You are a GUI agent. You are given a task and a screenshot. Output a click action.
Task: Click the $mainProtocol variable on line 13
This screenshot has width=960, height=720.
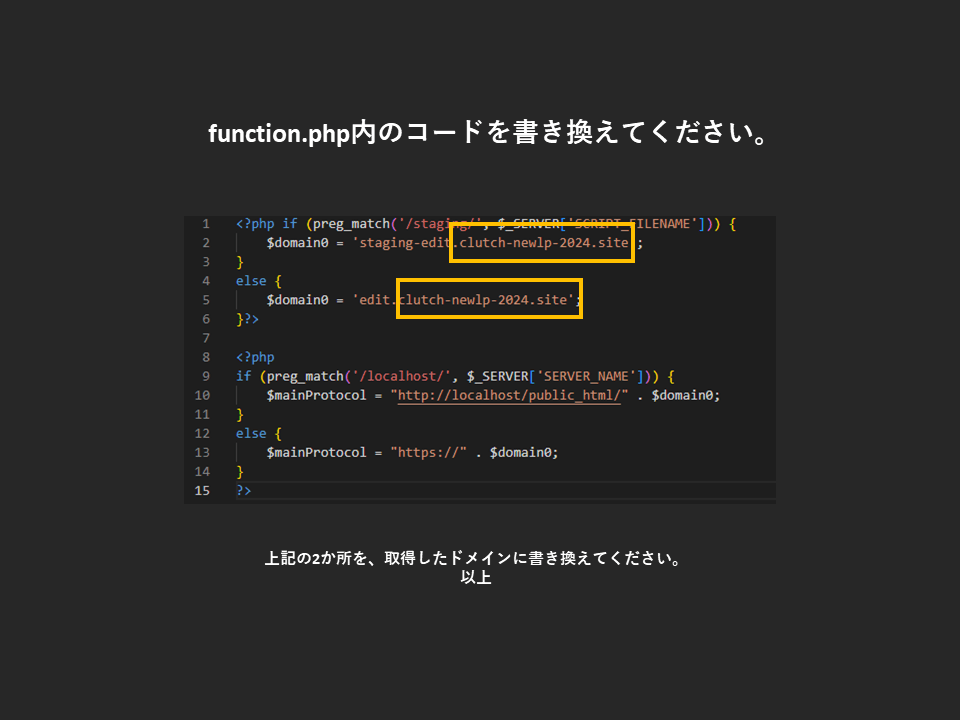(x=316, y=452)
